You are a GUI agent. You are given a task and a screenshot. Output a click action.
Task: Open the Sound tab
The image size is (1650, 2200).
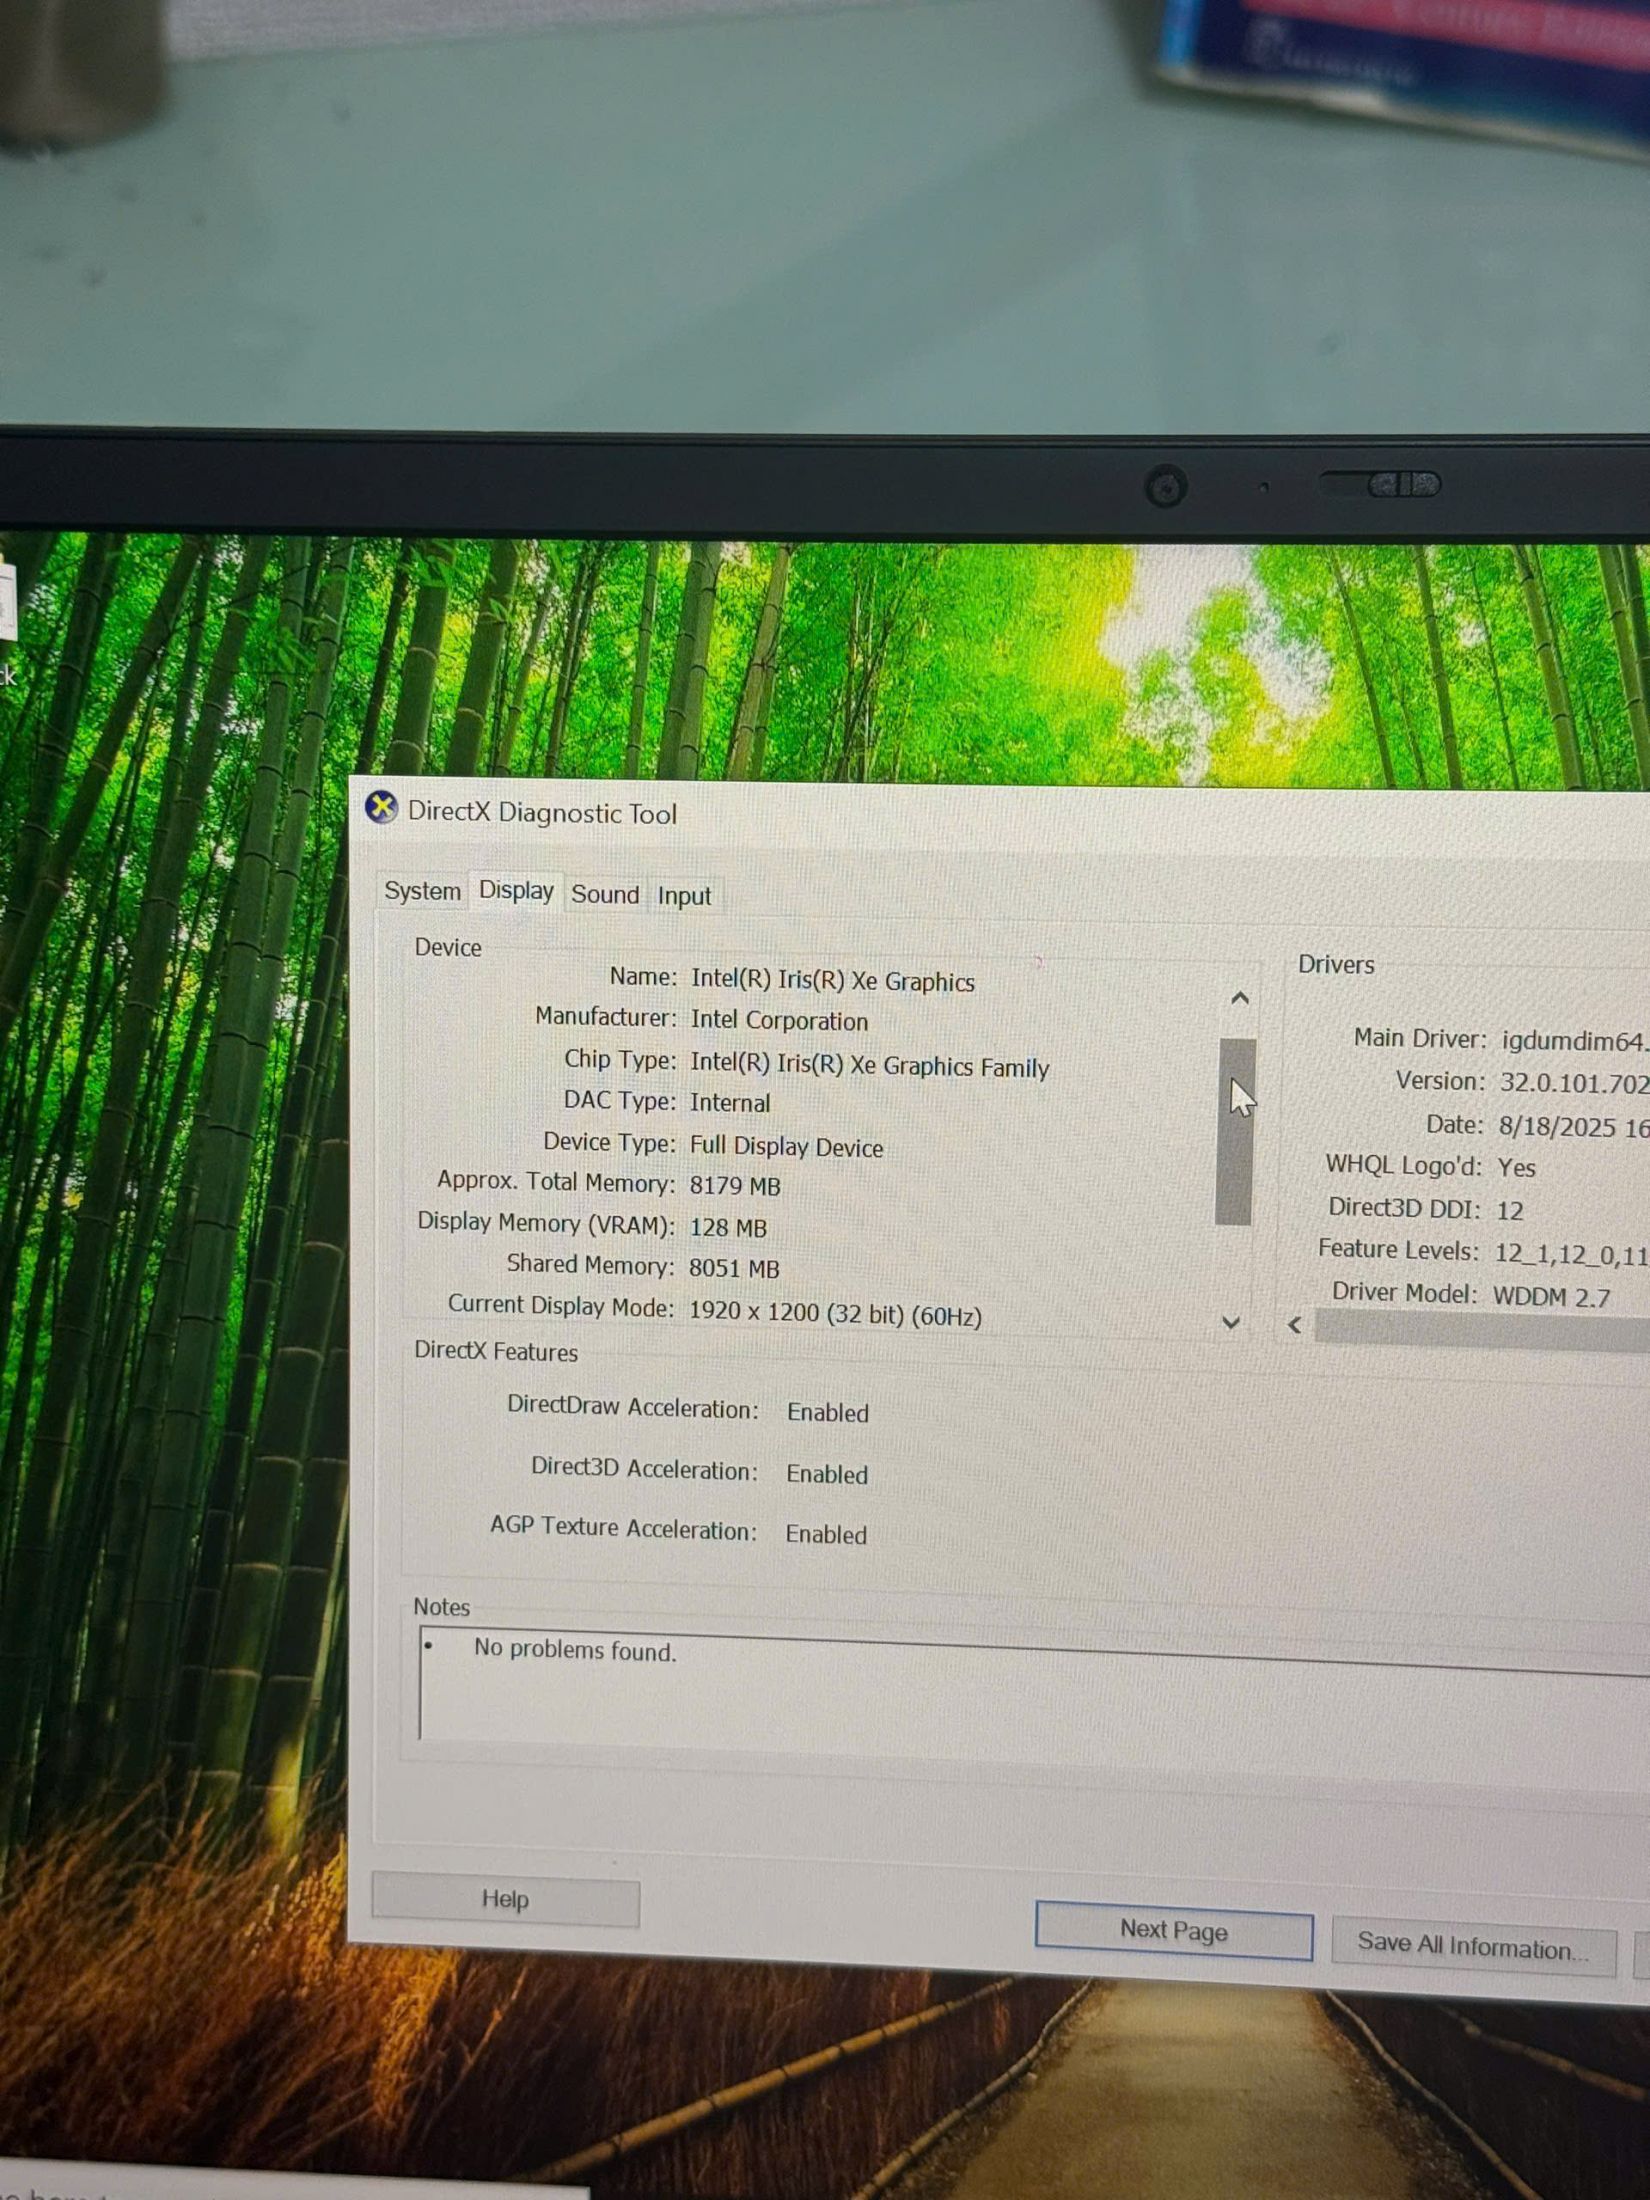[604, 894]
